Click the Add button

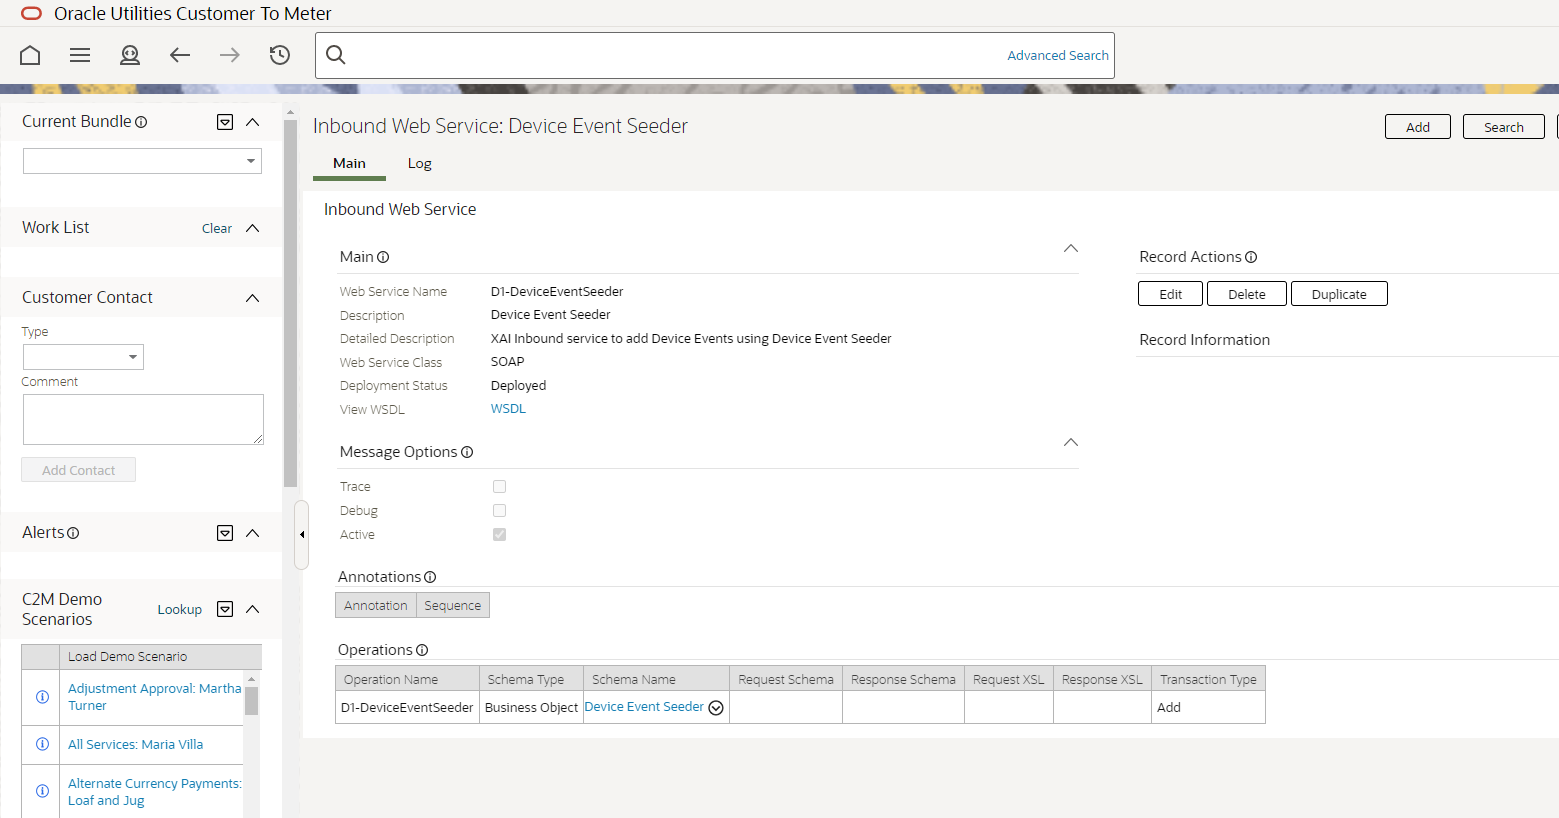click(1418, 127)
